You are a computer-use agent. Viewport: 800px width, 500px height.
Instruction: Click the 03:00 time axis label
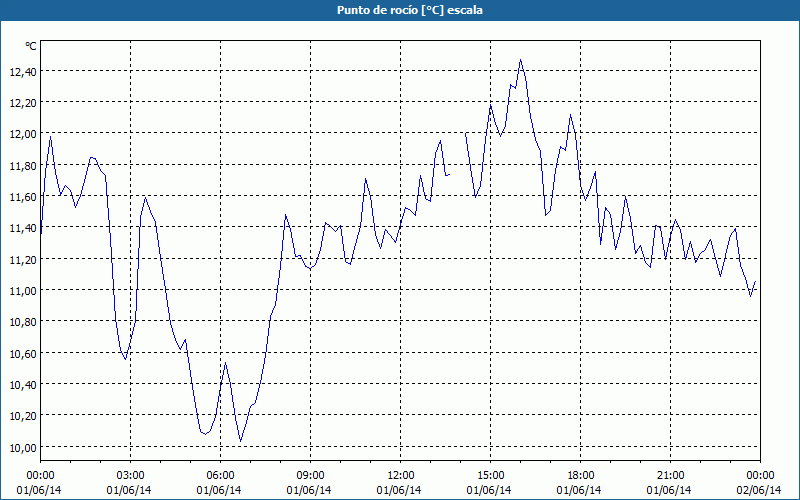(x=130, y=476)
